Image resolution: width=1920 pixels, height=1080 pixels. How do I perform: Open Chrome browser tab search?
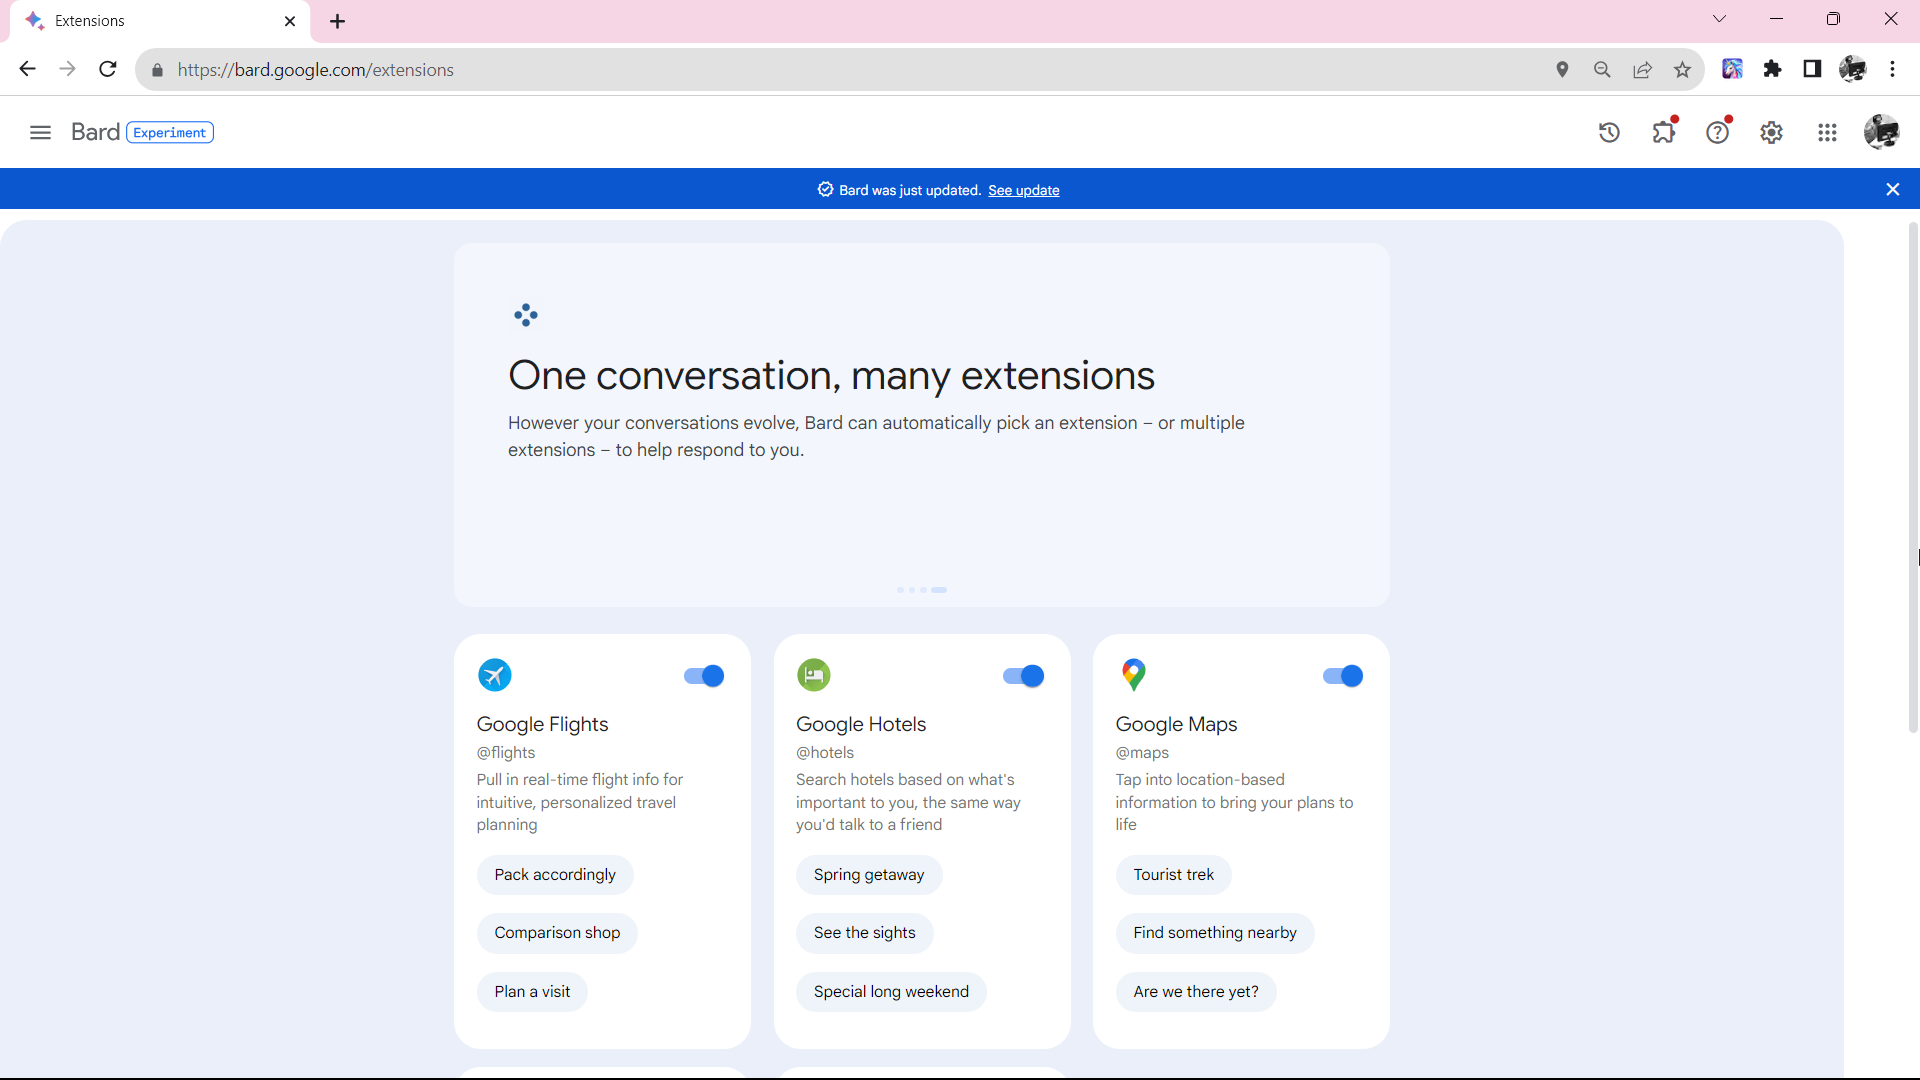click(x=1718, y=20)
